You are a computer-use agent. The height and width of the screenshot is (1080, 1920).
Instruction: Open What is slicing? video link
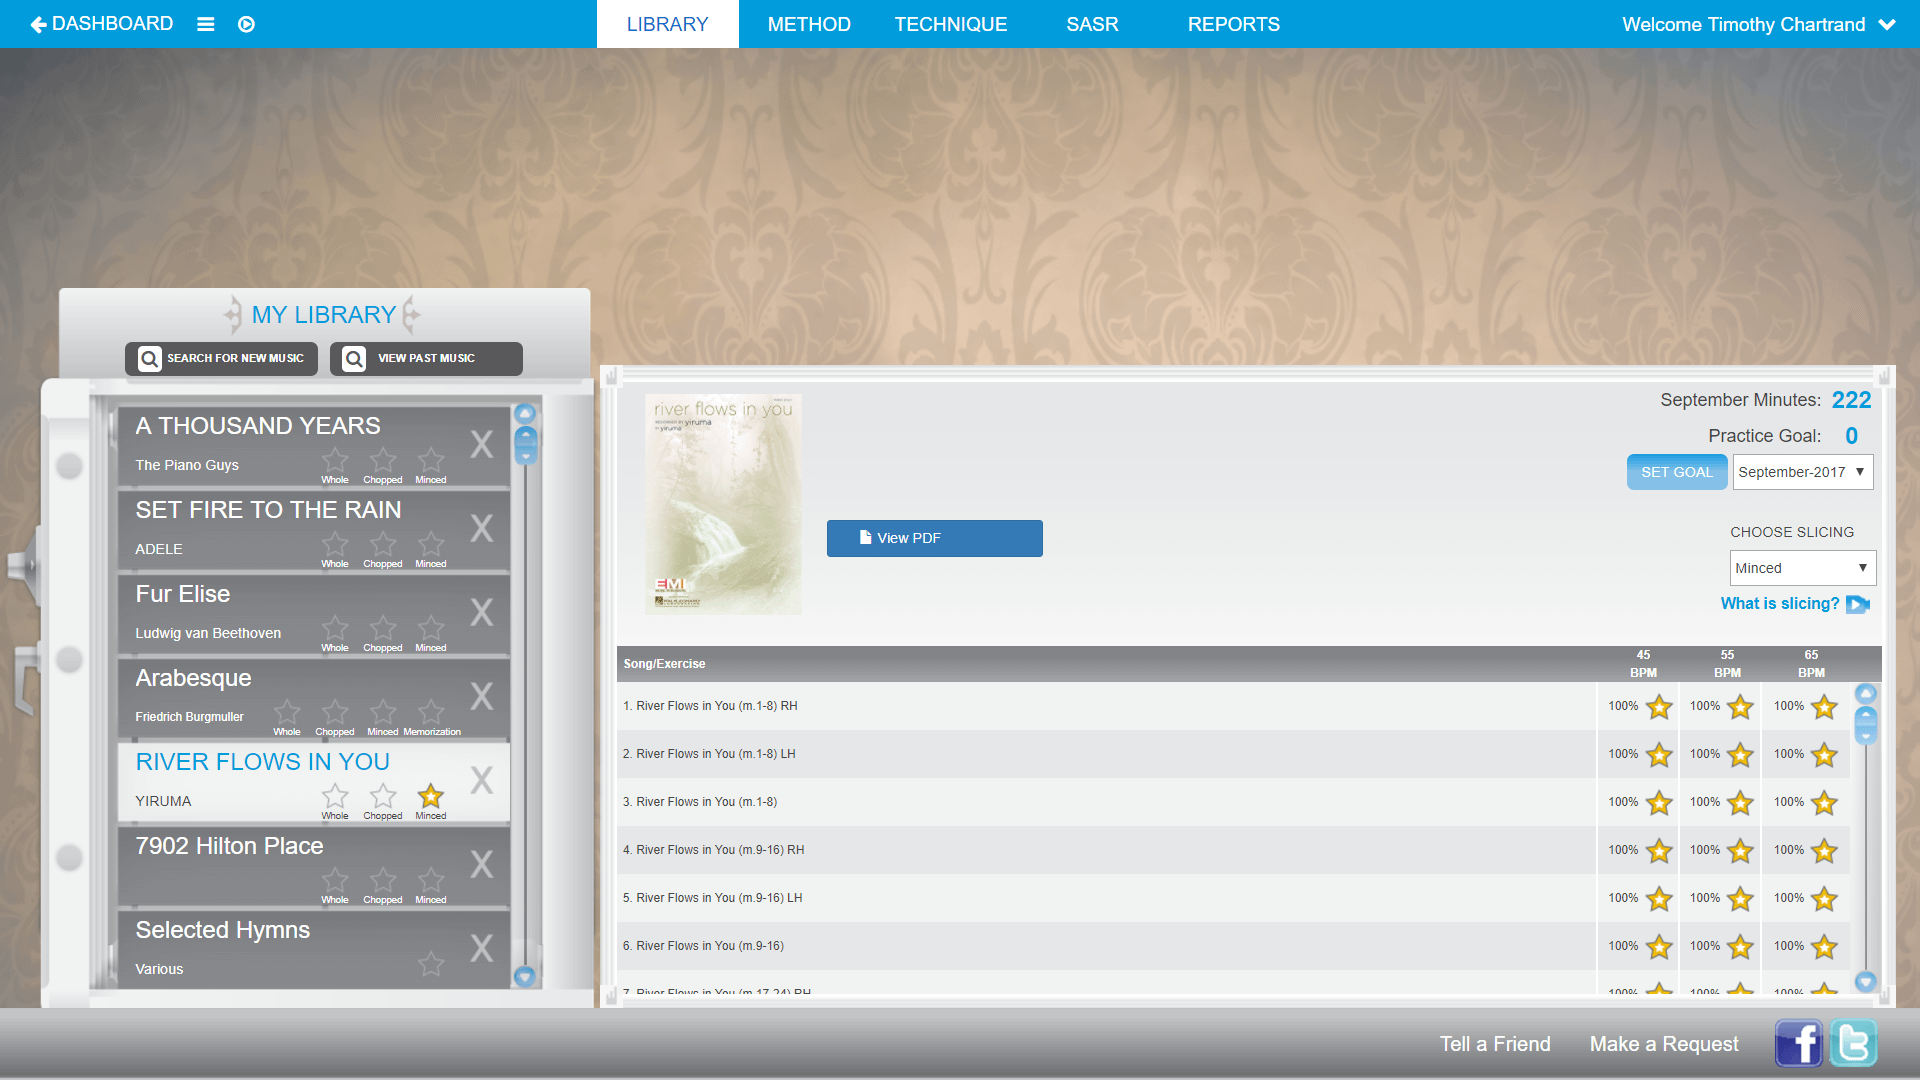(x=1795, y=604)
